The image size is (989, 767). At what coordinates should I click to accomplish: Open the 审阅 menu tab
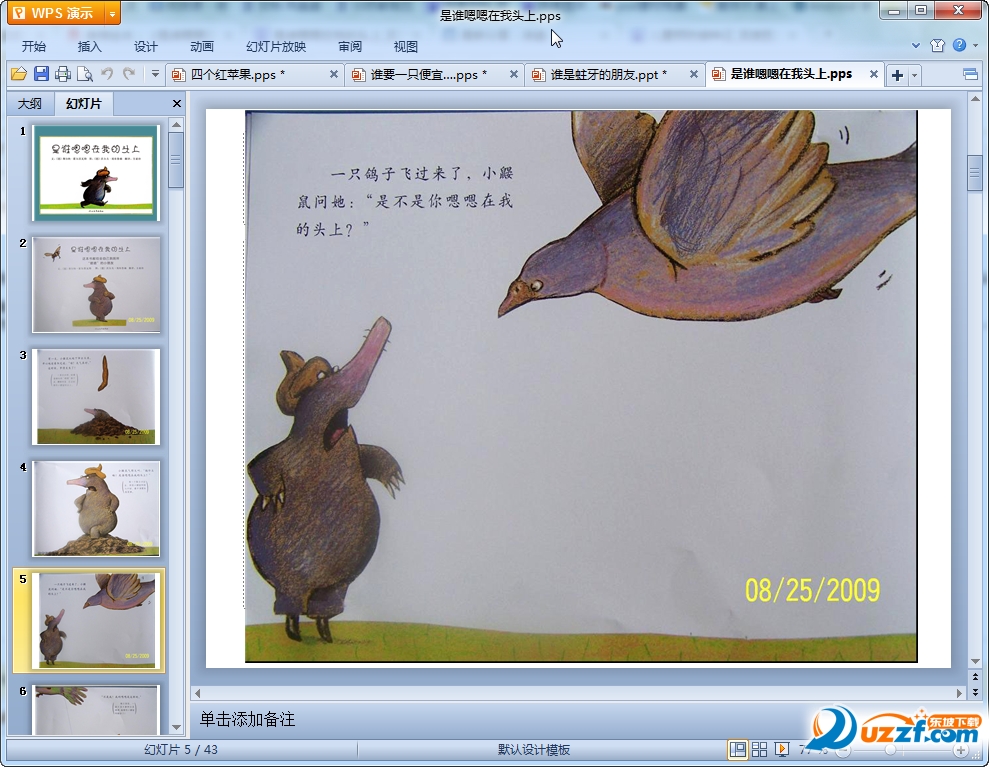(x=349, y=47)
